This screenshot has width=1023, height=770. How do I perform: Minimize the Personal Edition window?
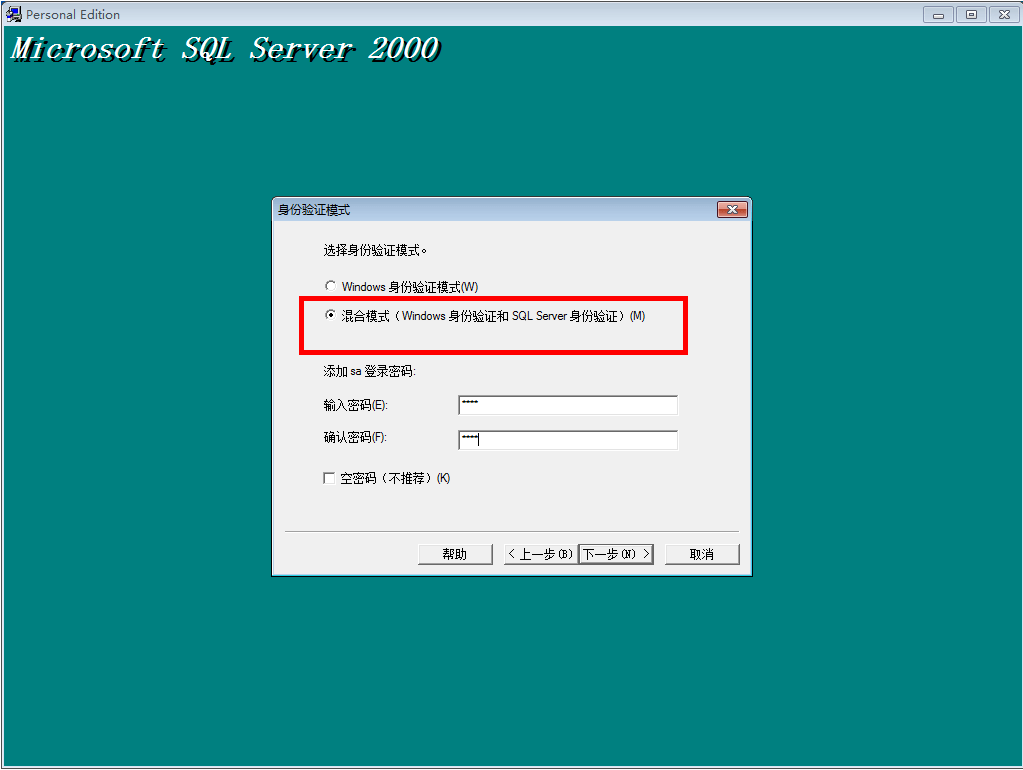[x=937, y=14]
